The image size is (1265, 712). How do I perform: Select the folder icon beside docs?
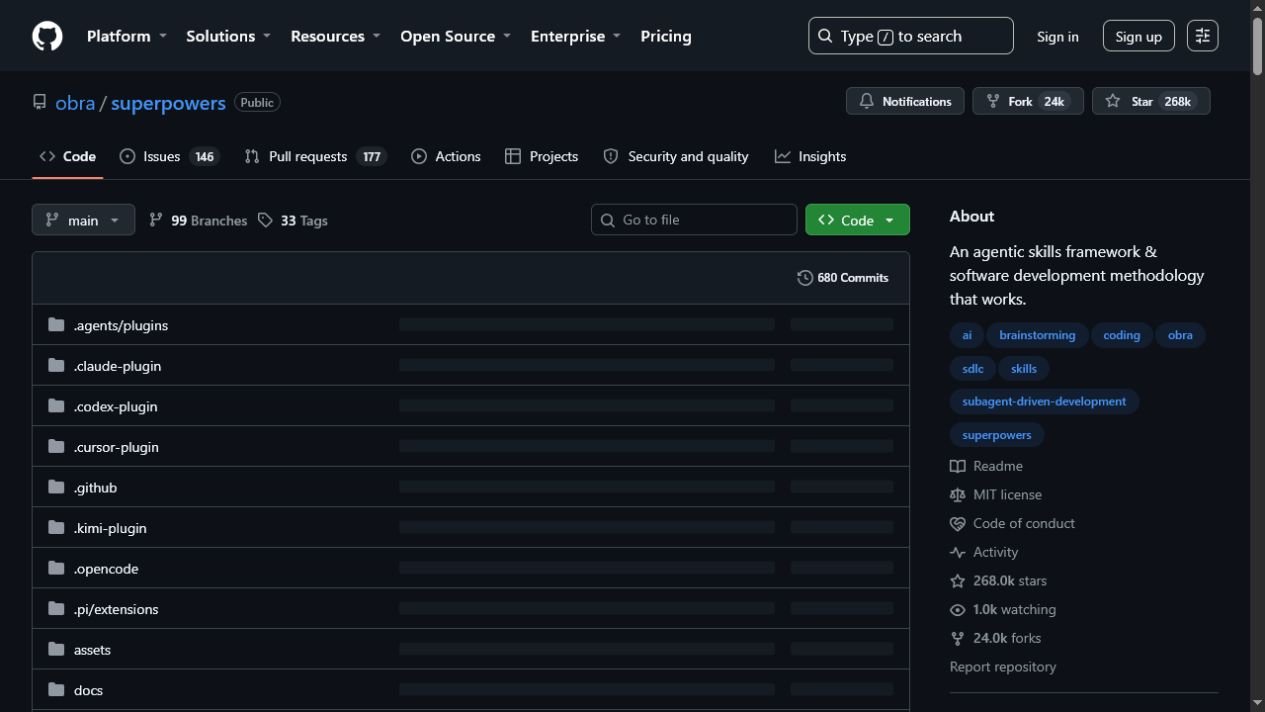click(x=56, y=689)
